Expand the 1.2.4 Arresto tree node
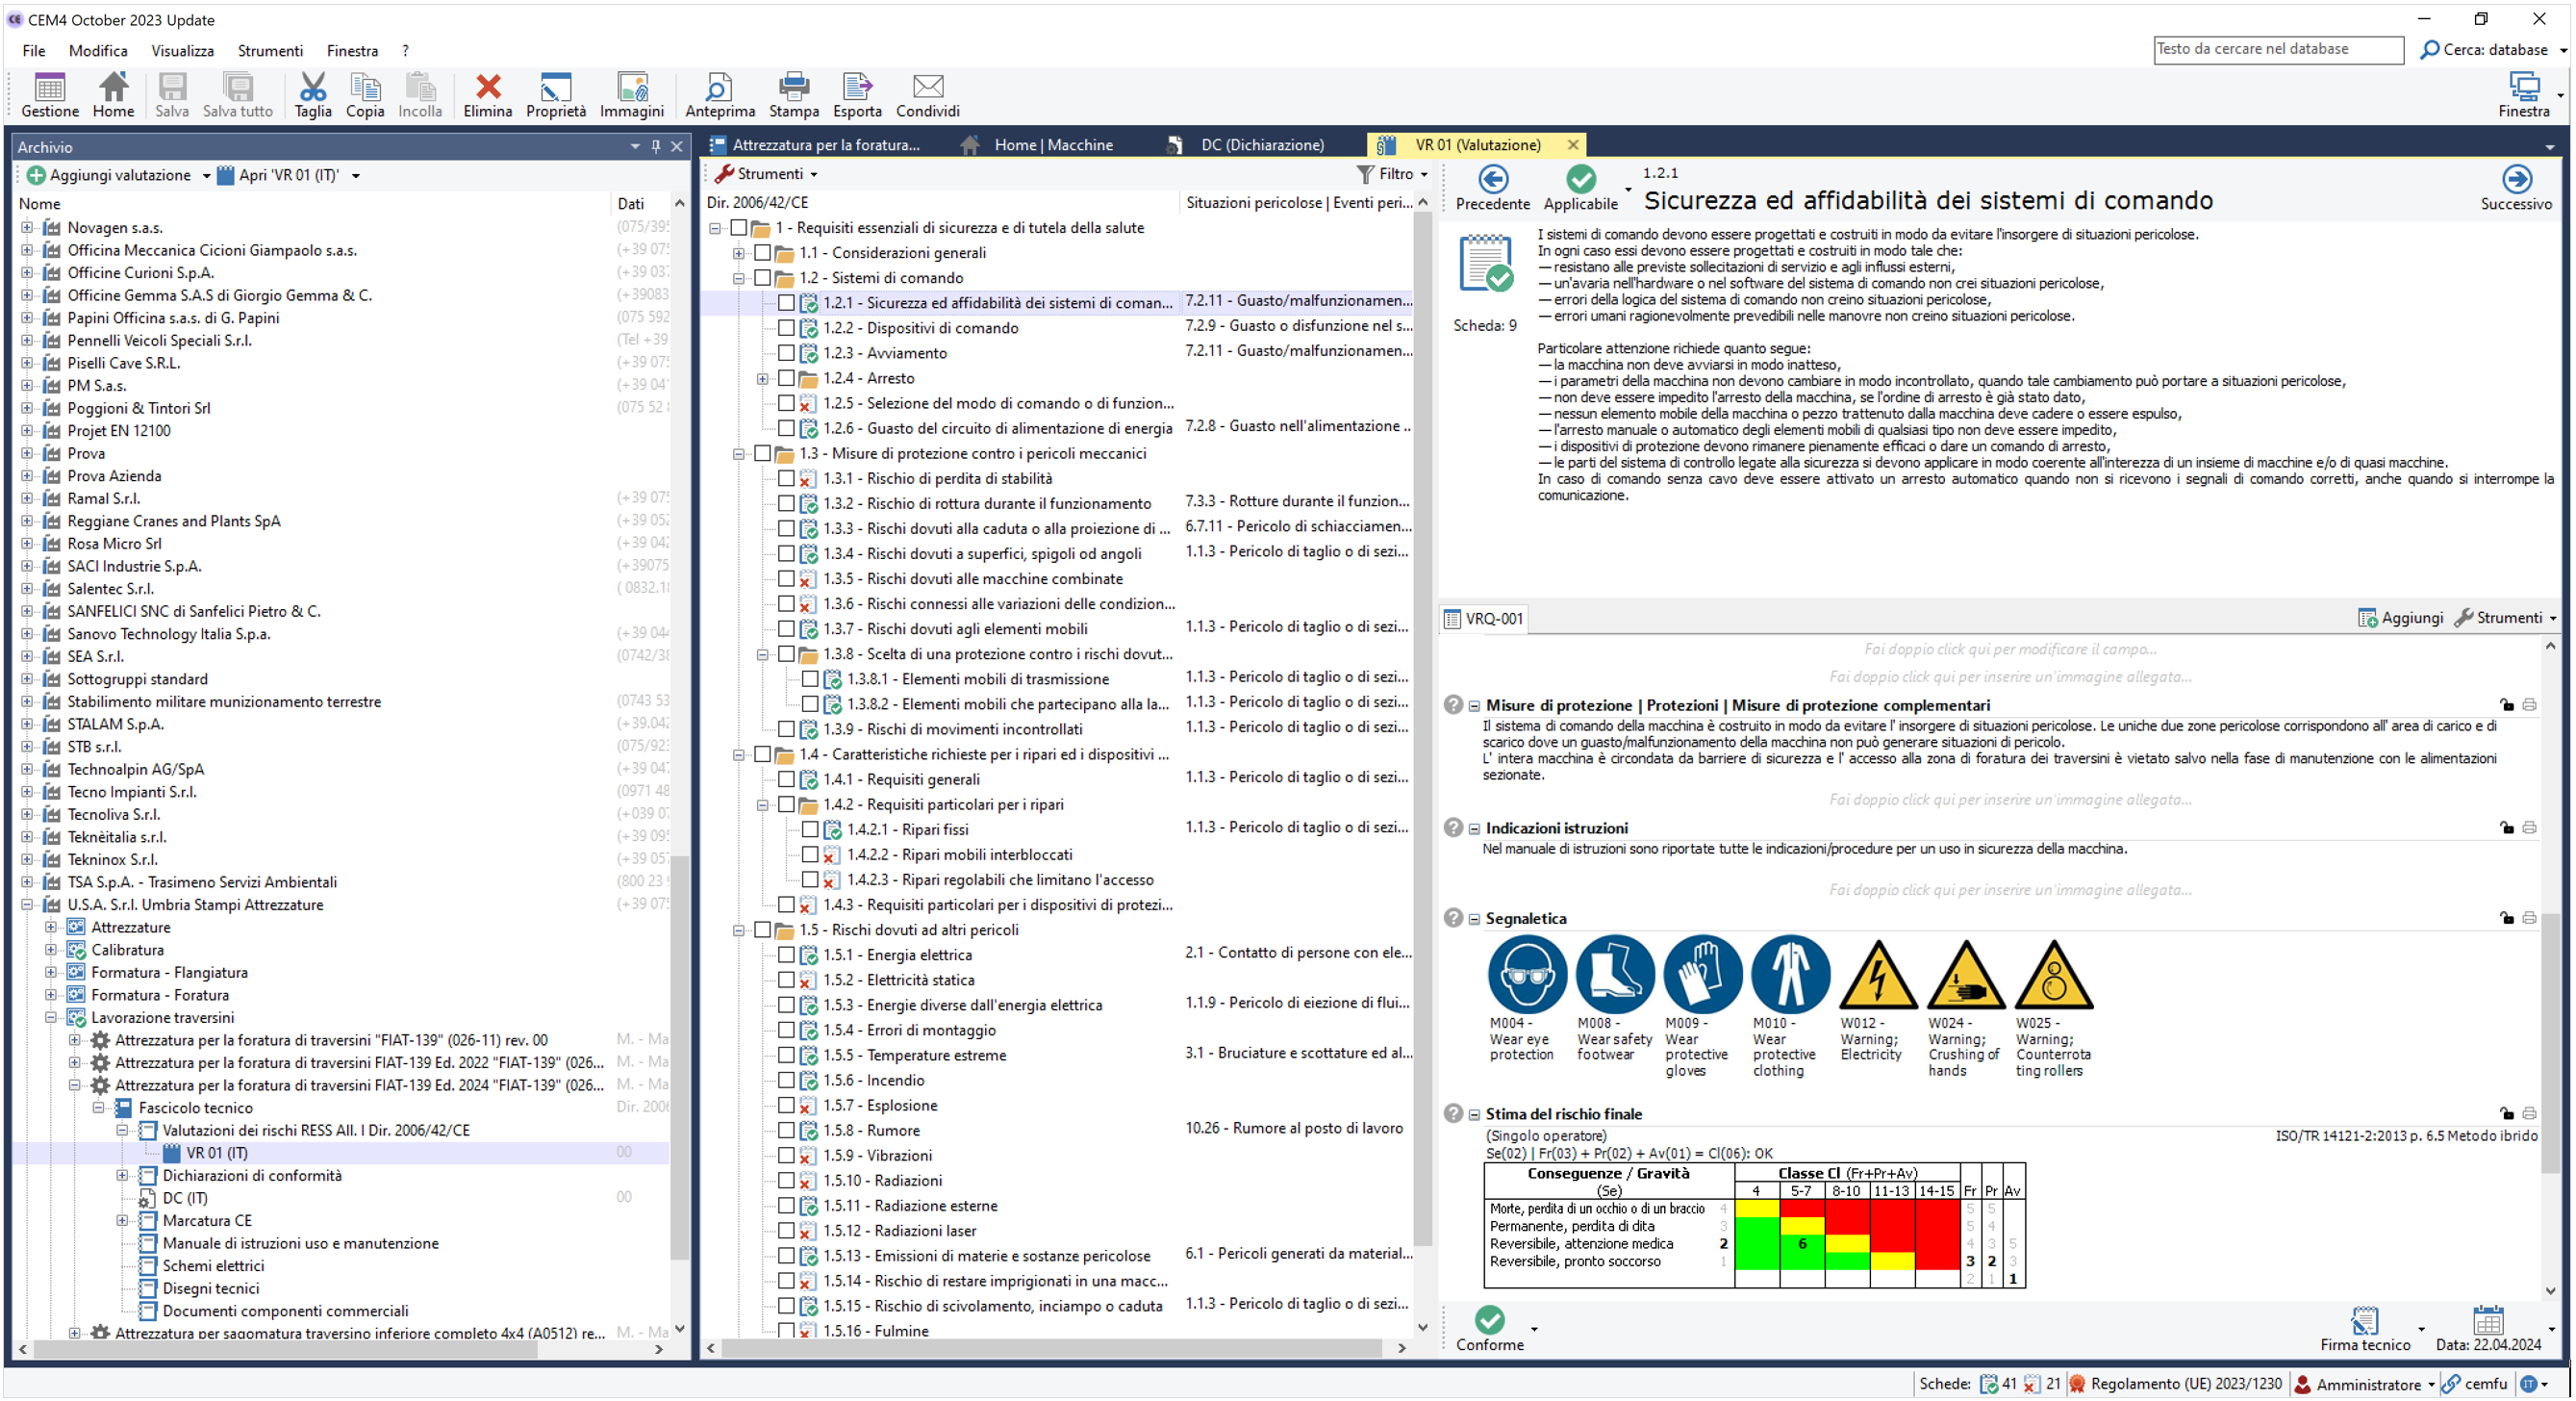 coord(762,378)
